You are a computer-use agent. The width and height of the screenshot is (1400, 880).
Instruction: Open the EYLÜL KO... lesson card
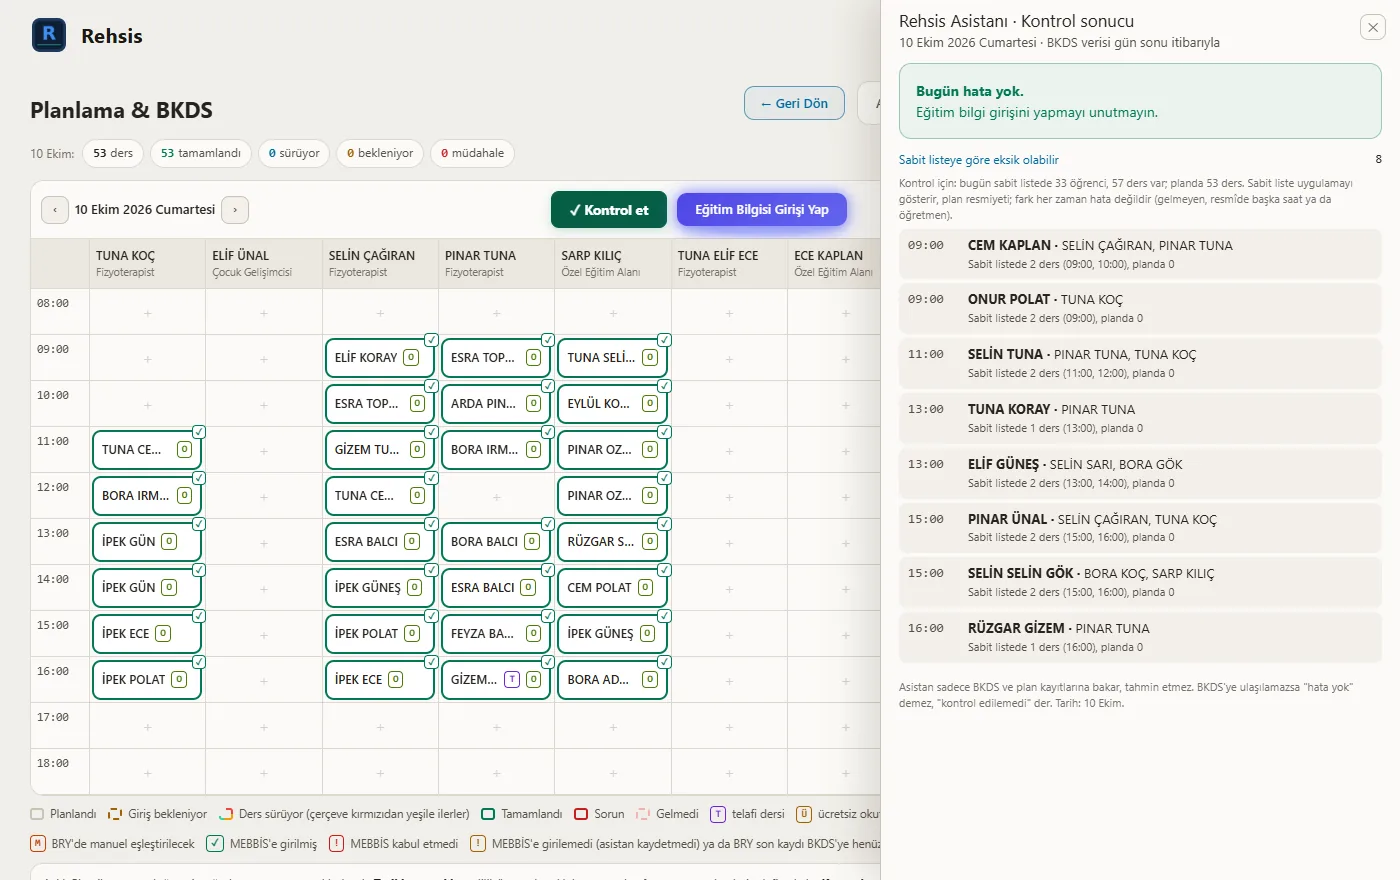(613, 404)
